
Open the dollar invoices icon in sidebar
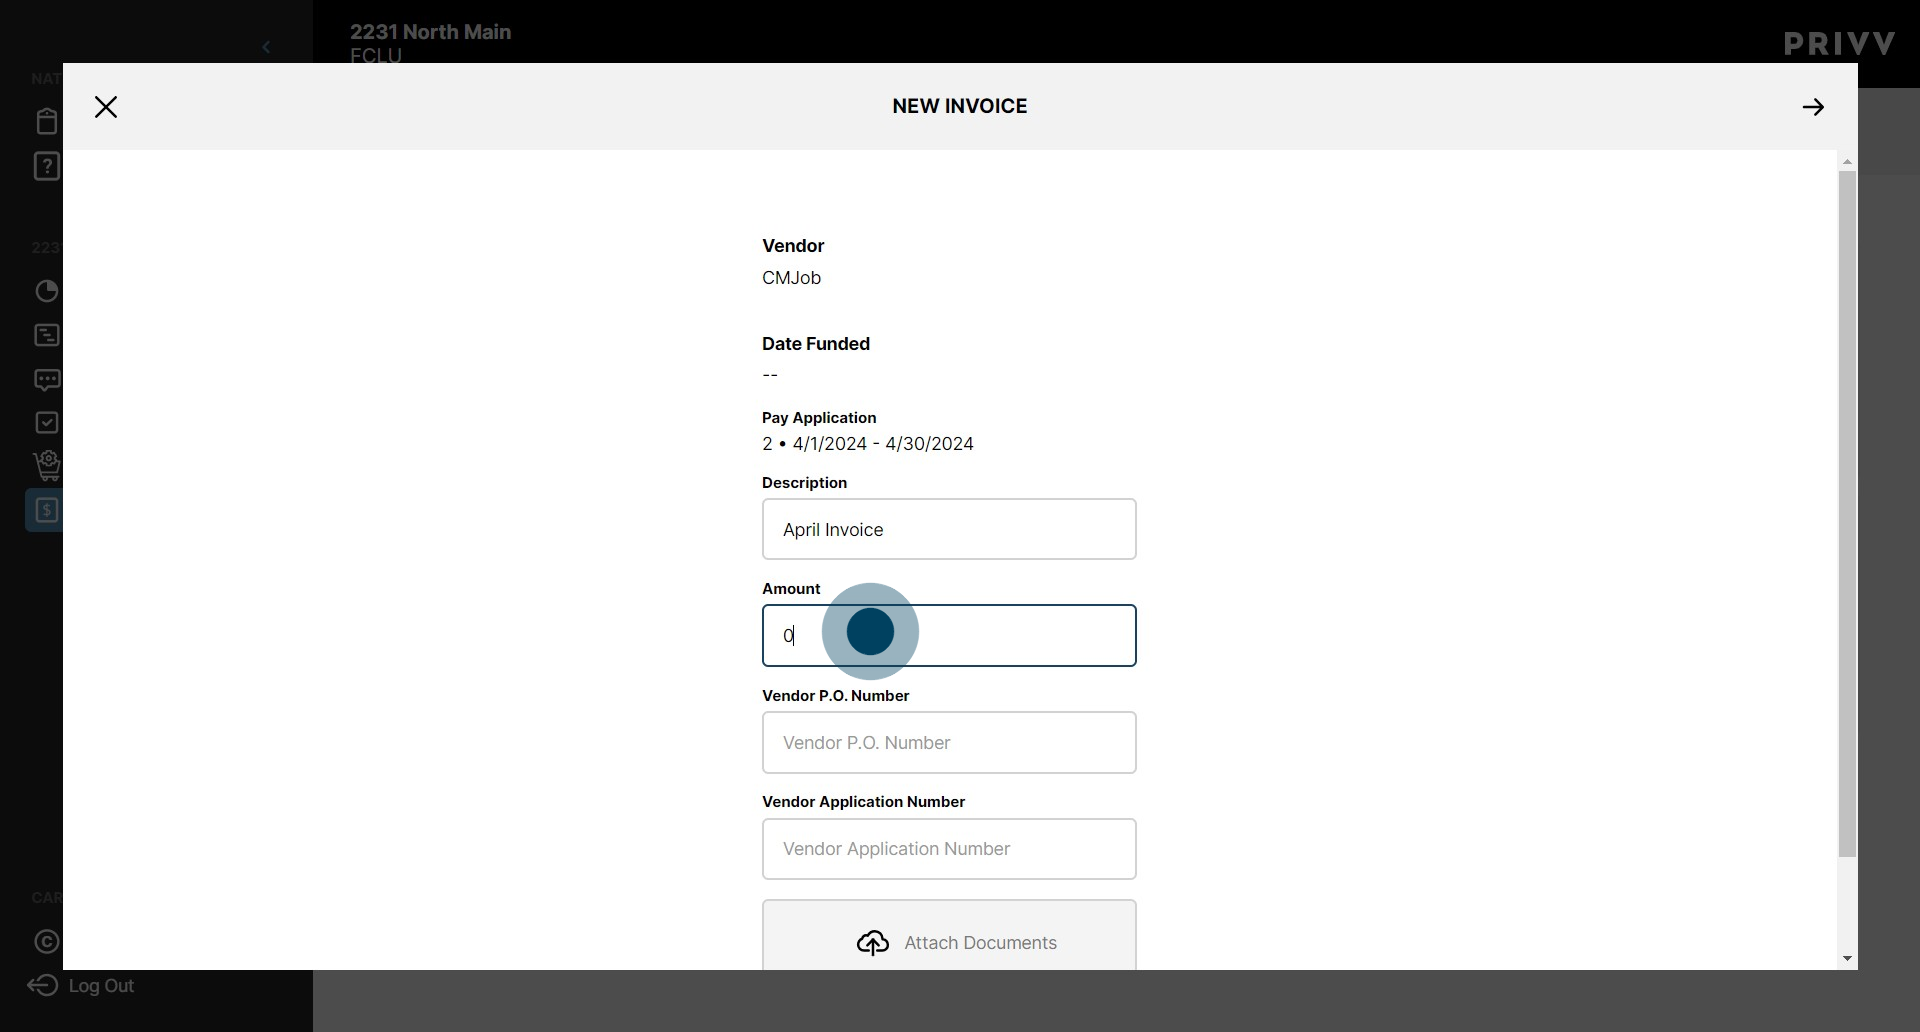click(46, 510)
